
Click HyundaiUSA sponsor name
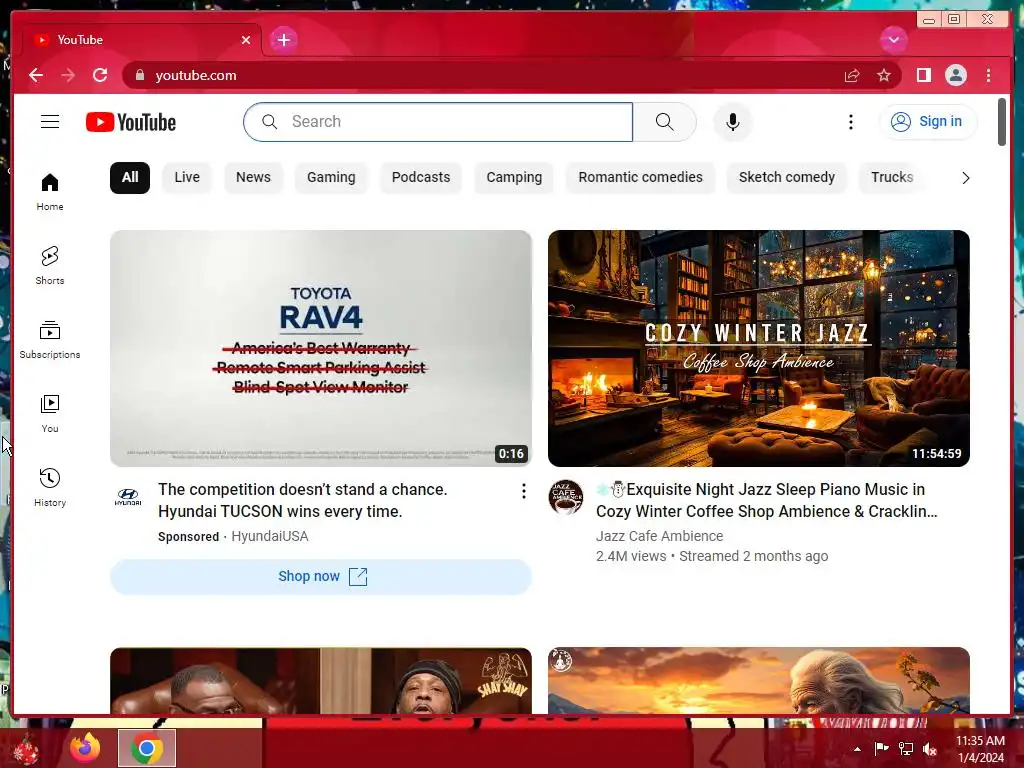[x=270, y=536]
